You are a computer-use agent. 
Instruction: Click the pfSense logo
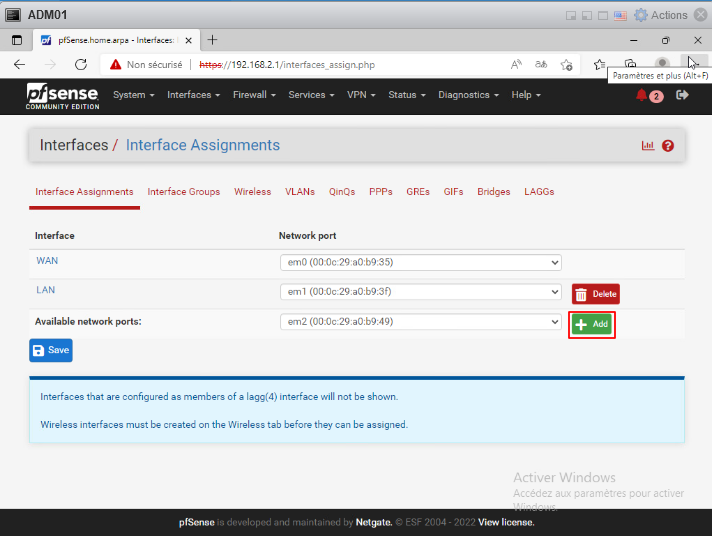[x=62, y=95]
